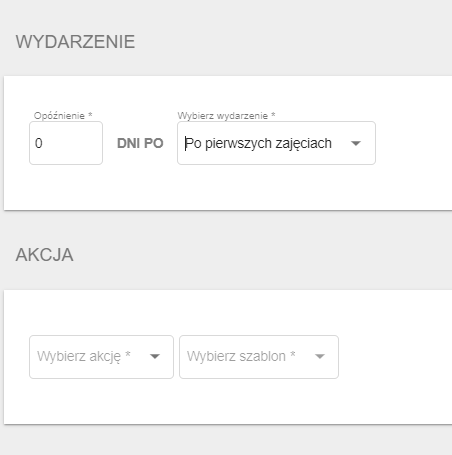Click the arrow next to Po pierwszych zajęciach
452x455 pixels.
(356, 143)
